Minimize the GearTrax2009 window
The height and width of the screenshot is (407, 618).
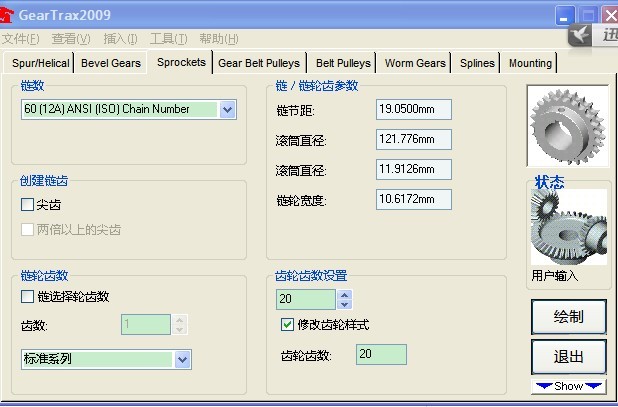point(564,16)
